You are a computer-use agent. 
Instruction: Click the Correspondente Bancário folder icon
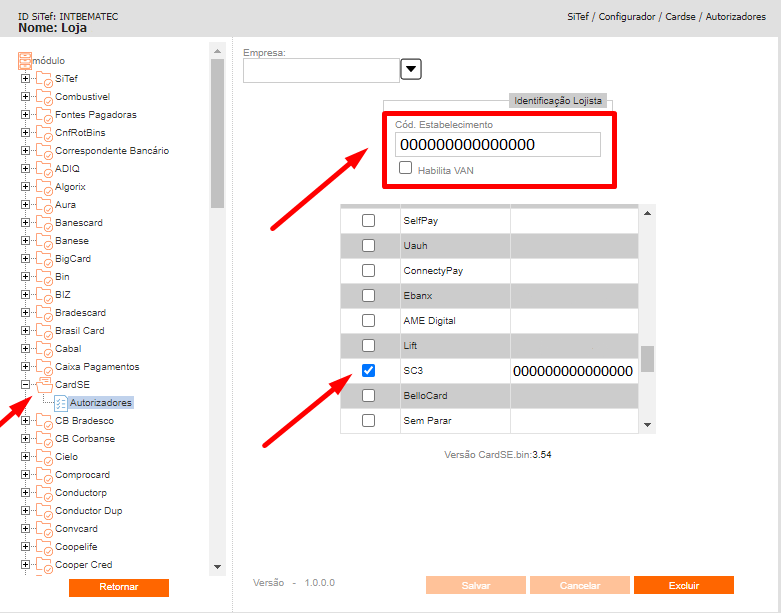[44, 150]
